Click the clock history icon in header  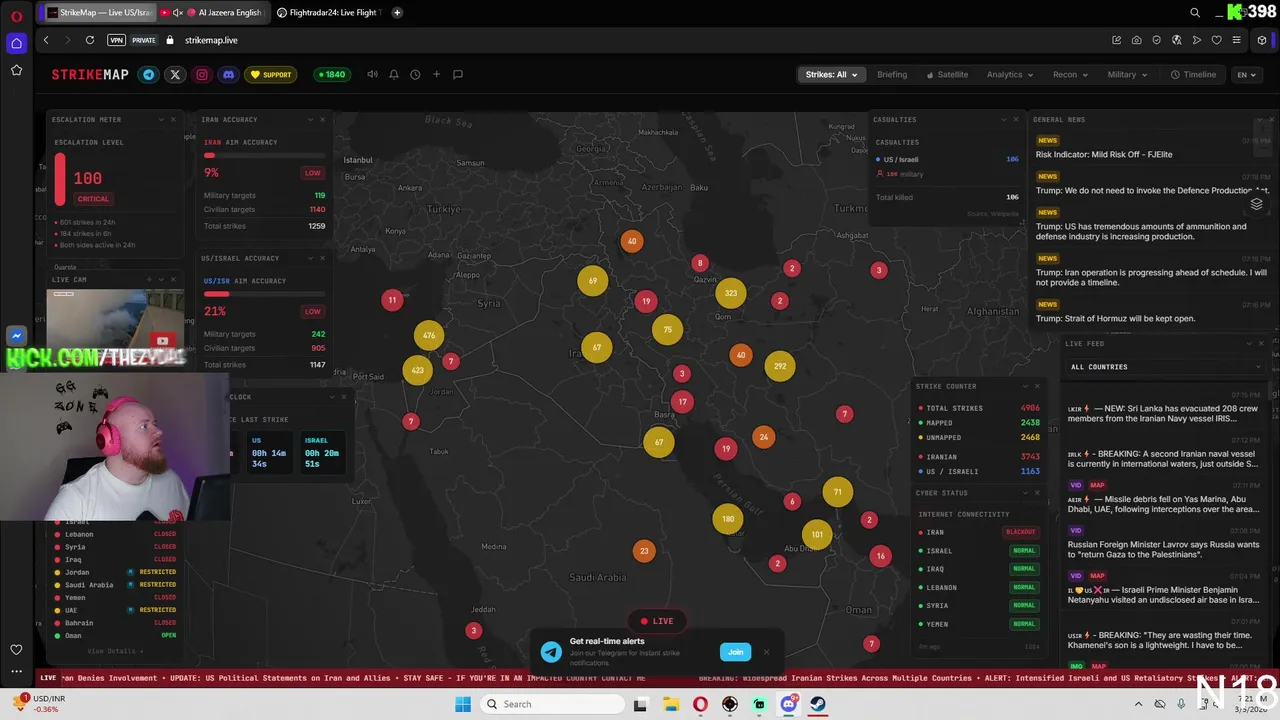(x=415, y=74)
